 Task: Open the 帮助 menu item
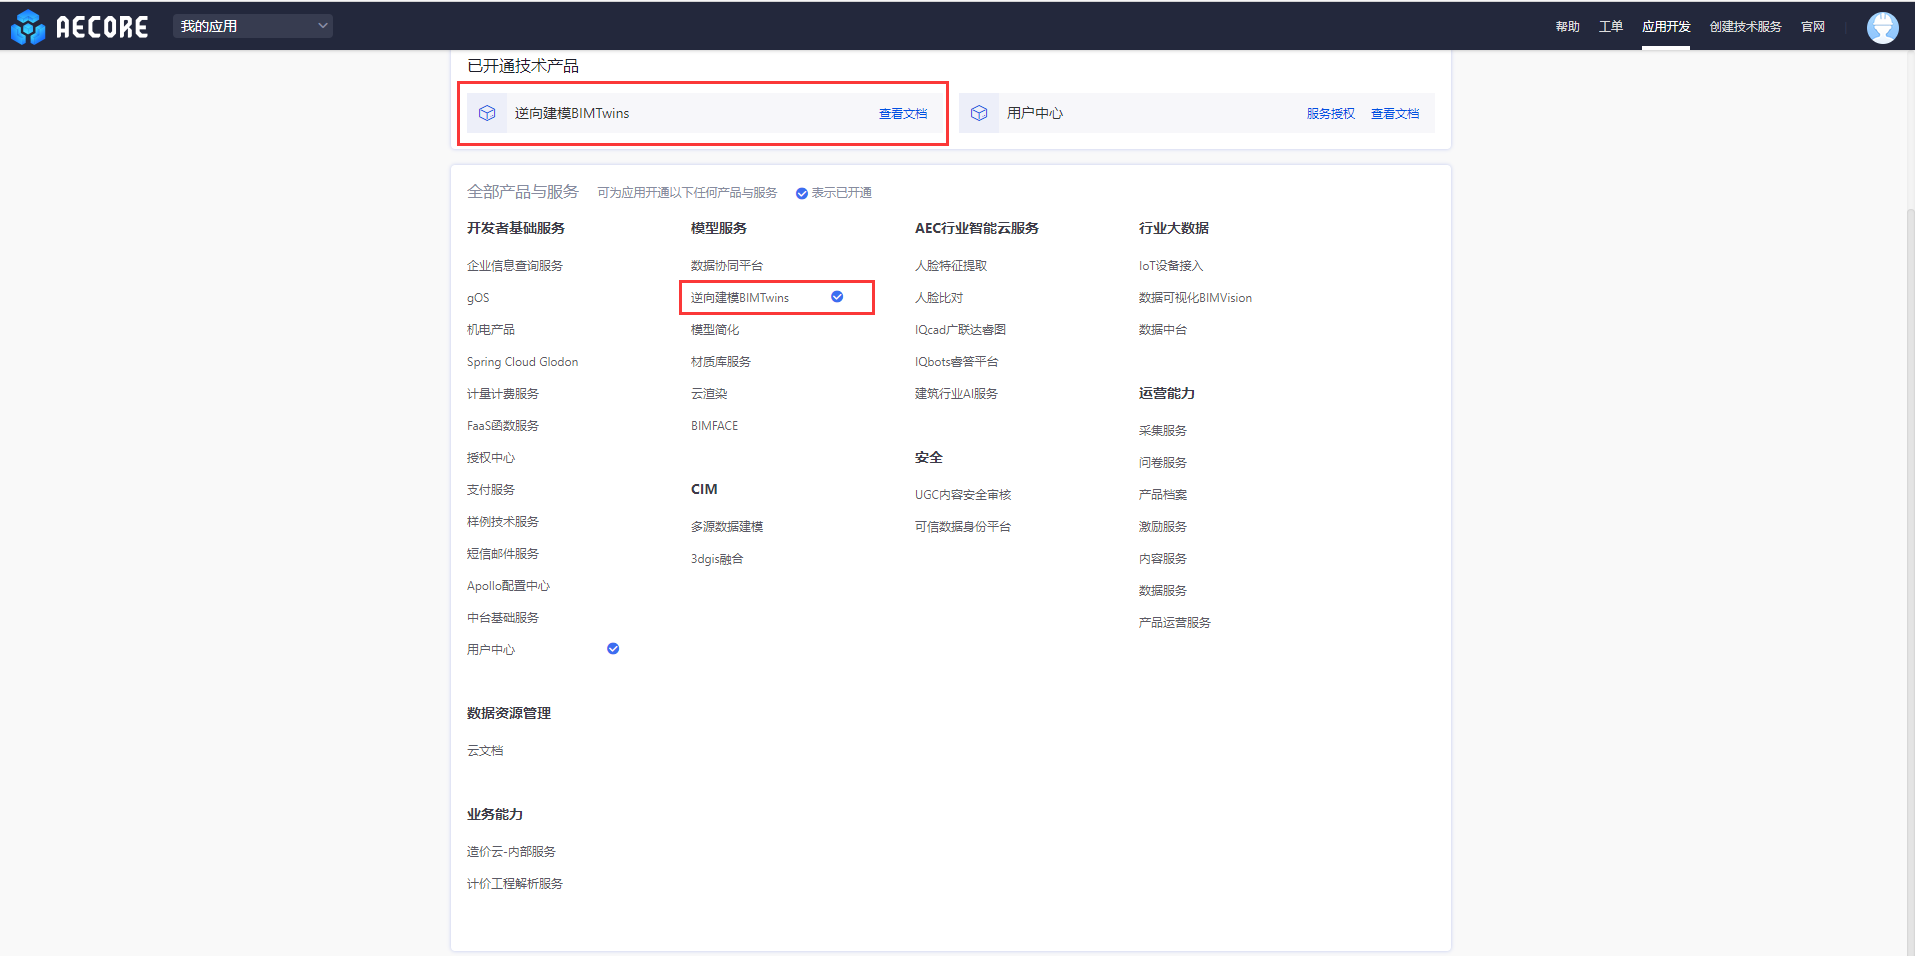(x=1567, y=27)
